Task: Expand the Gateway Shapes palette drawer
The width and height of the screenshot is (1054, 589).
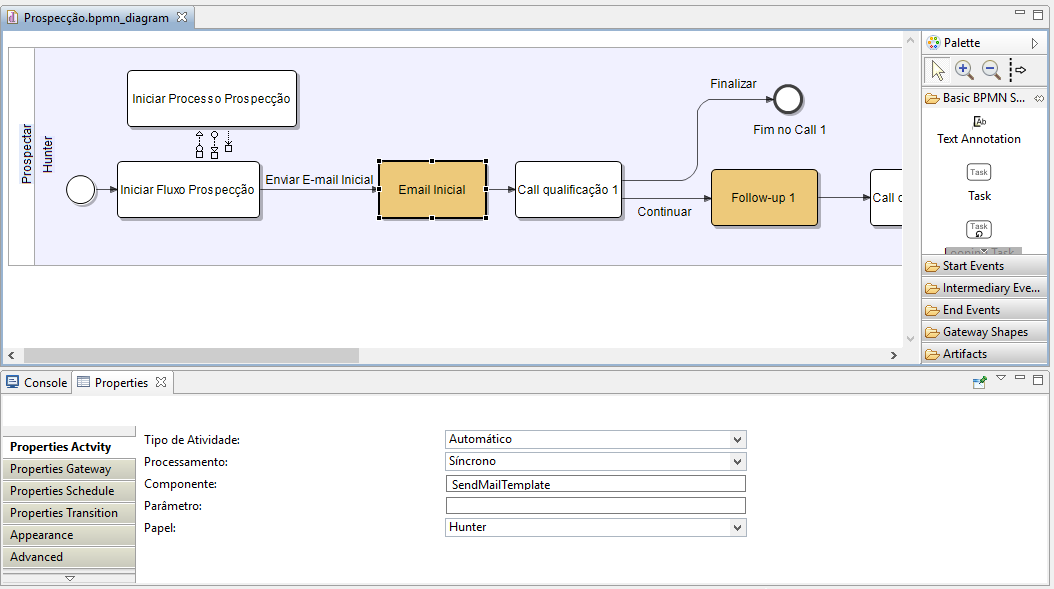Action: [x=984, y=332]
